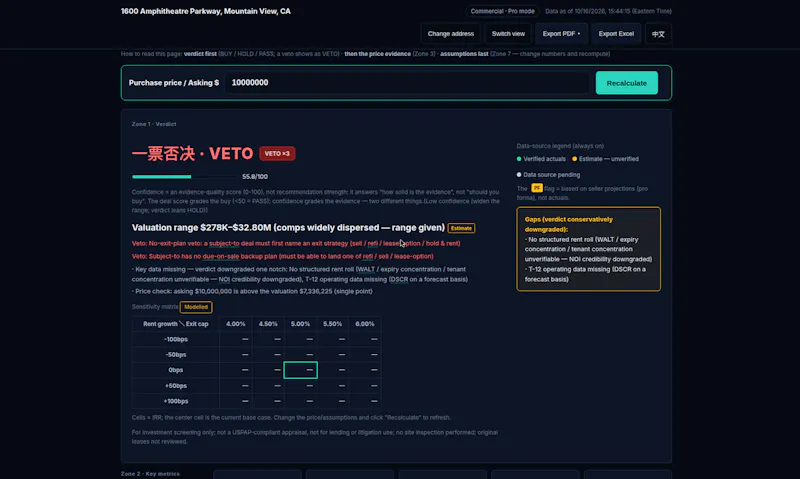Click the +50bps rent growth row label
Screen dimensions: 800x479
click(176, 386)
